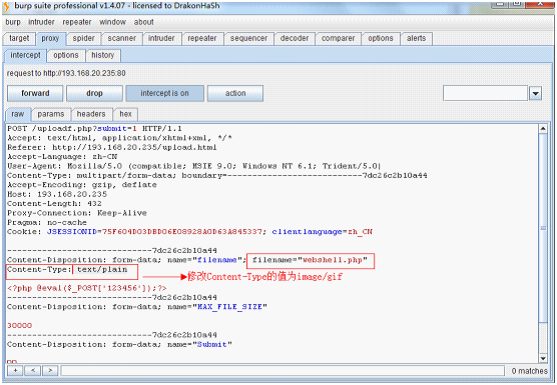Click the Proxy-Connection: Keep-Alive line
This screenshot has height=385, width=557.
pos(77,213)
